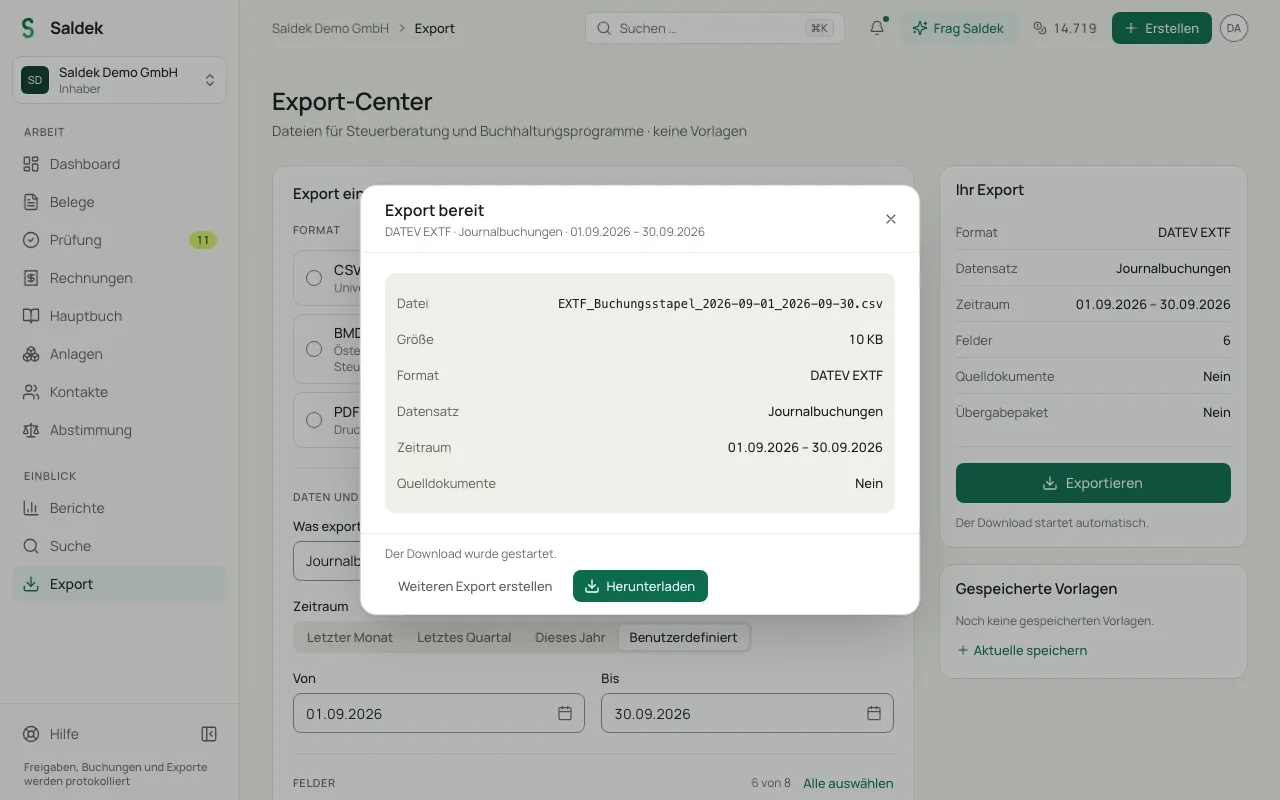The height and width of the screenshot is (800, 1280).
Task: Navigate to Rechnungen
Action: (x=120, y=278)
